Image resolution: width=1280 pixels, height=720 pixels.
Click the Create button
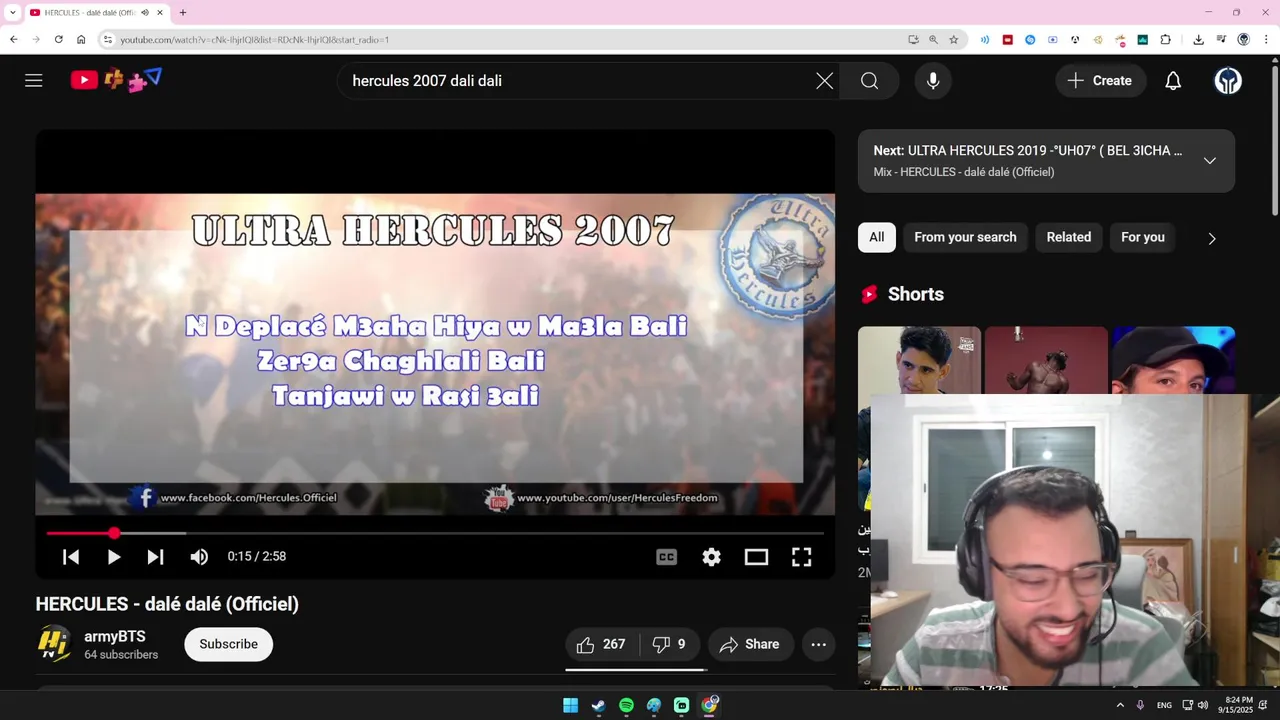[x=1100, y=81]
